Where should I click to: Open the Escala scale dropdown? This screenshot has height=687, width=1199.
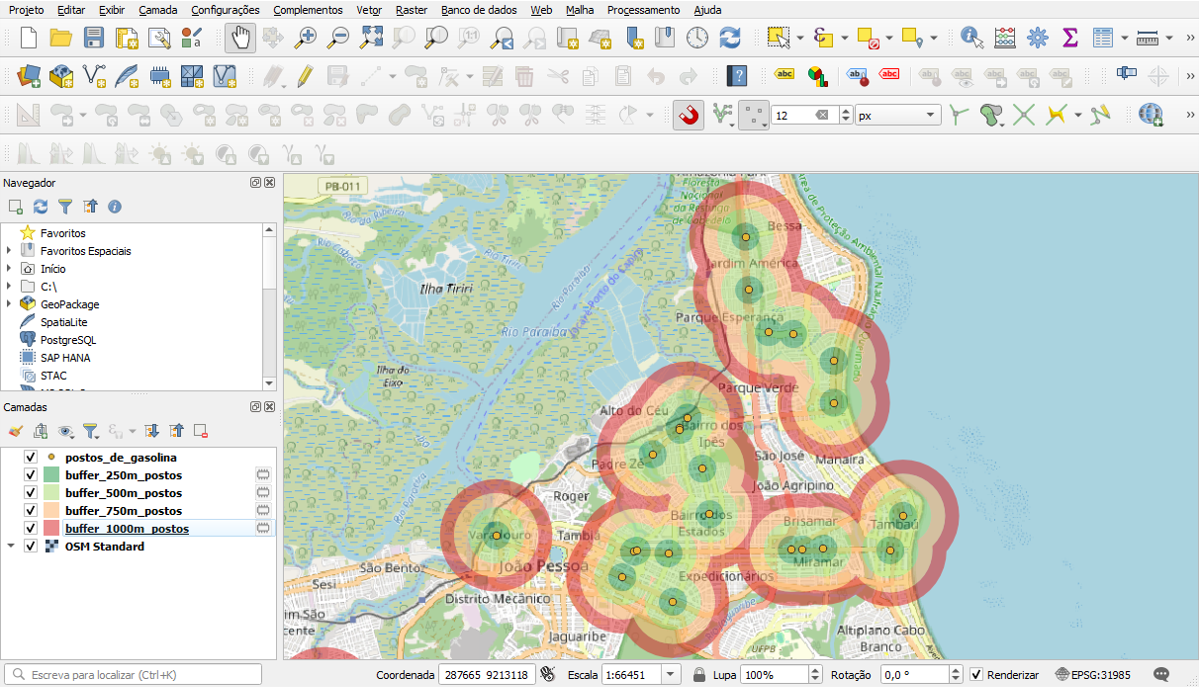[670, 675]
